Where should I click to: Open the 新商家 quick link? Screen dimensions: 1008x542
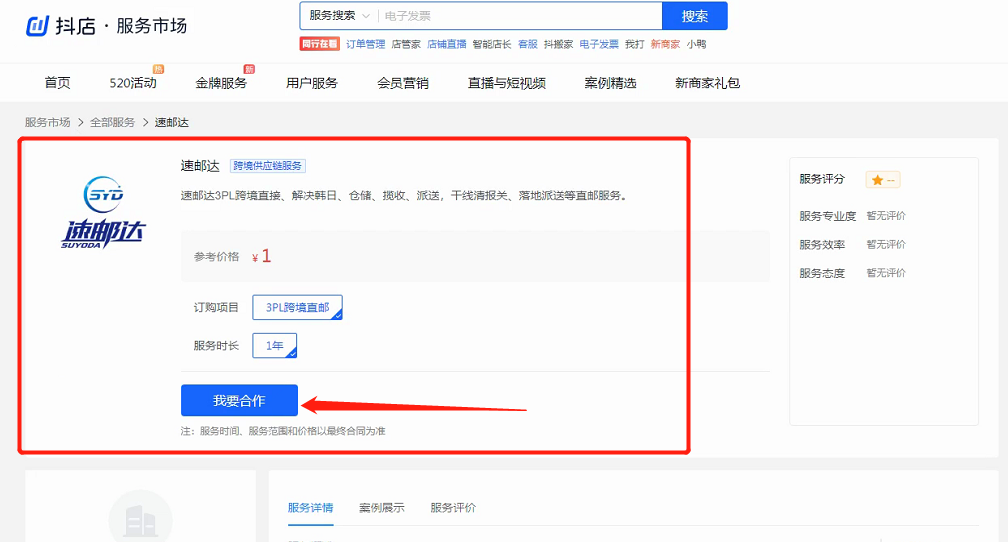[x=665, y=44]
